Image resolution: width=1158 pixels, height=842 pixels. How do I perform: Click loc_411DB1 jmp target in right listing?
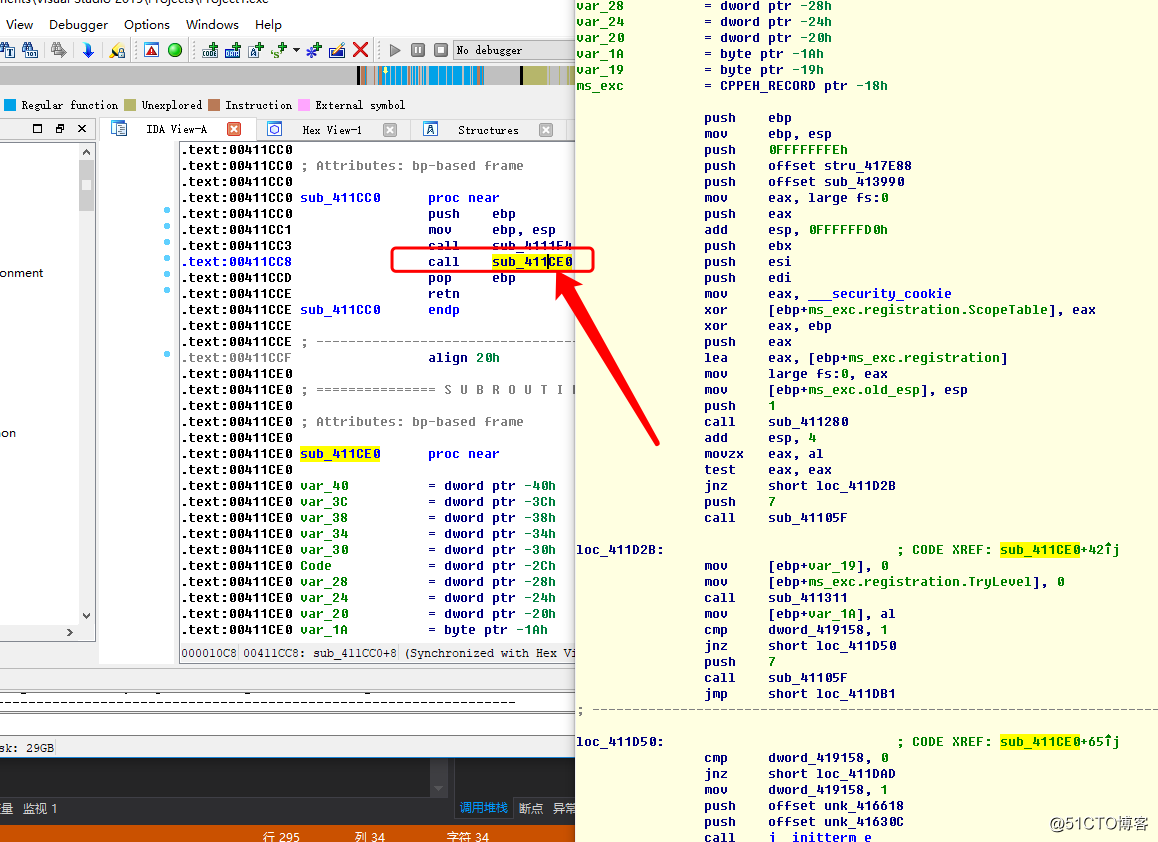click(856, 694)
